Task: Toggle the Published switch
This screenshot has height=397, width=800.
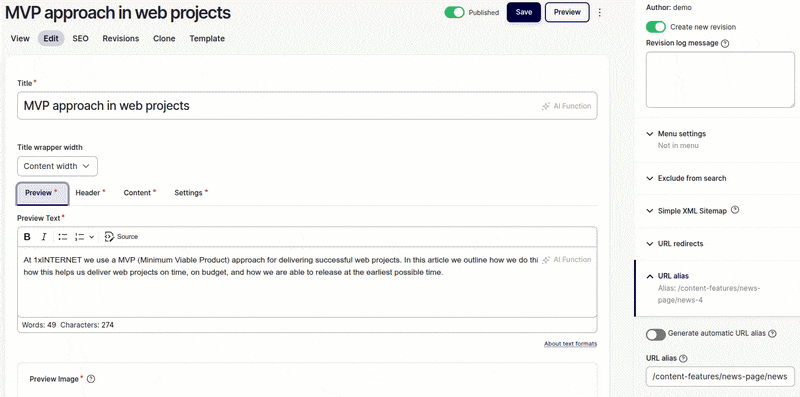Action: point(454,12)
